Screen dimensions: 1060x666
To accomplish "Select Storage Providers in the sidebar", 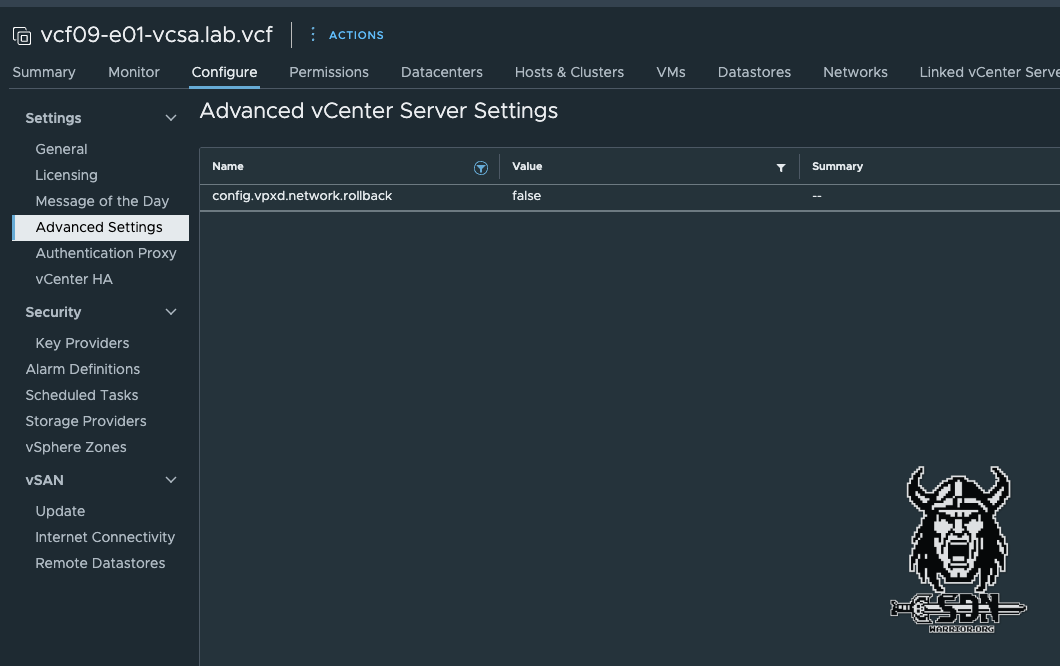I will (x=85, y=421).
